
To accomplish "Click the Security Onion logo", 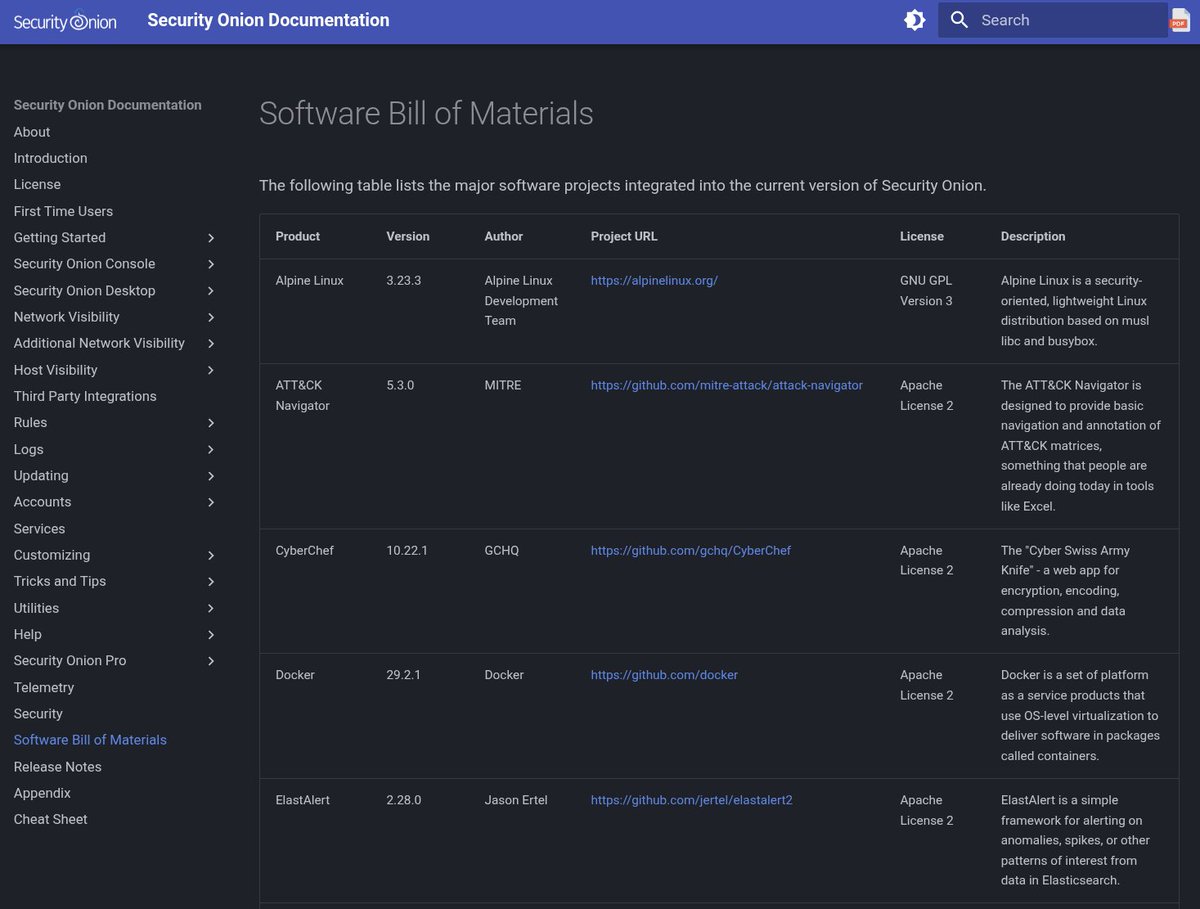I will 65,21.
